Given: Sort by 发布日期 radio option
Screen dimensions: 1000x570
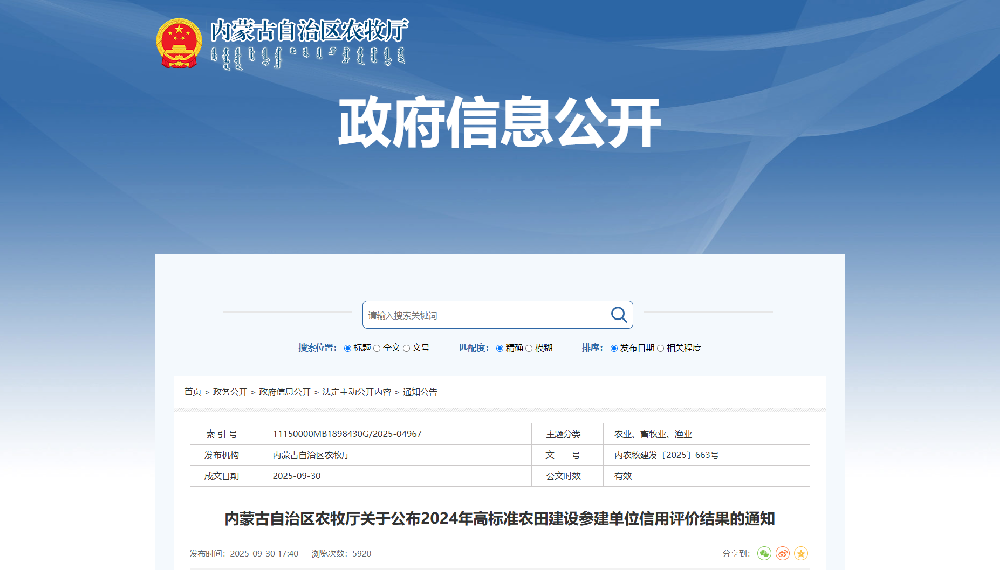Looking at the screenshot, I should (614, 348).
